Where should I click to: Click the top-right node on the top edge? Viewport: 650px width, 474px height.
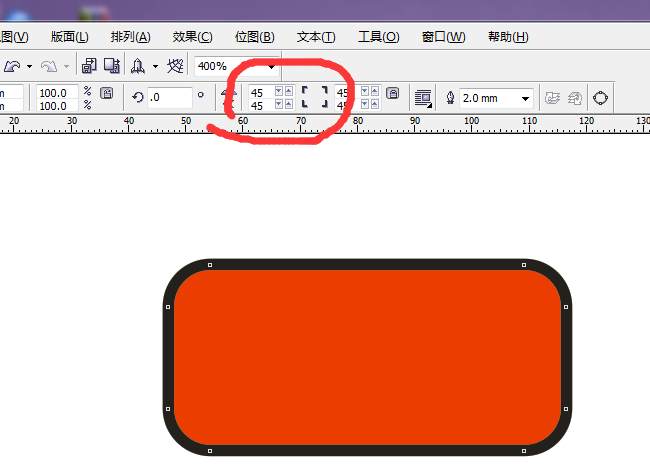[x=524, y=265]
